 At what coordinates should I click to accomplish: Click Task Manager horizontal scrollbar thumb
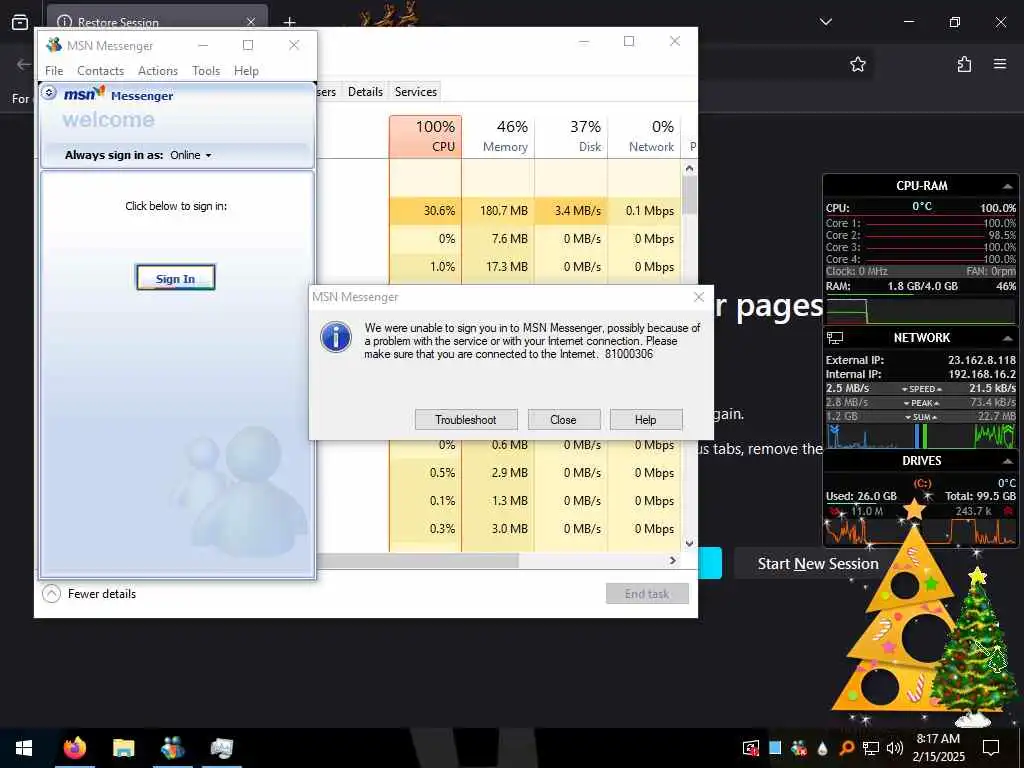(x=417, y=560)
